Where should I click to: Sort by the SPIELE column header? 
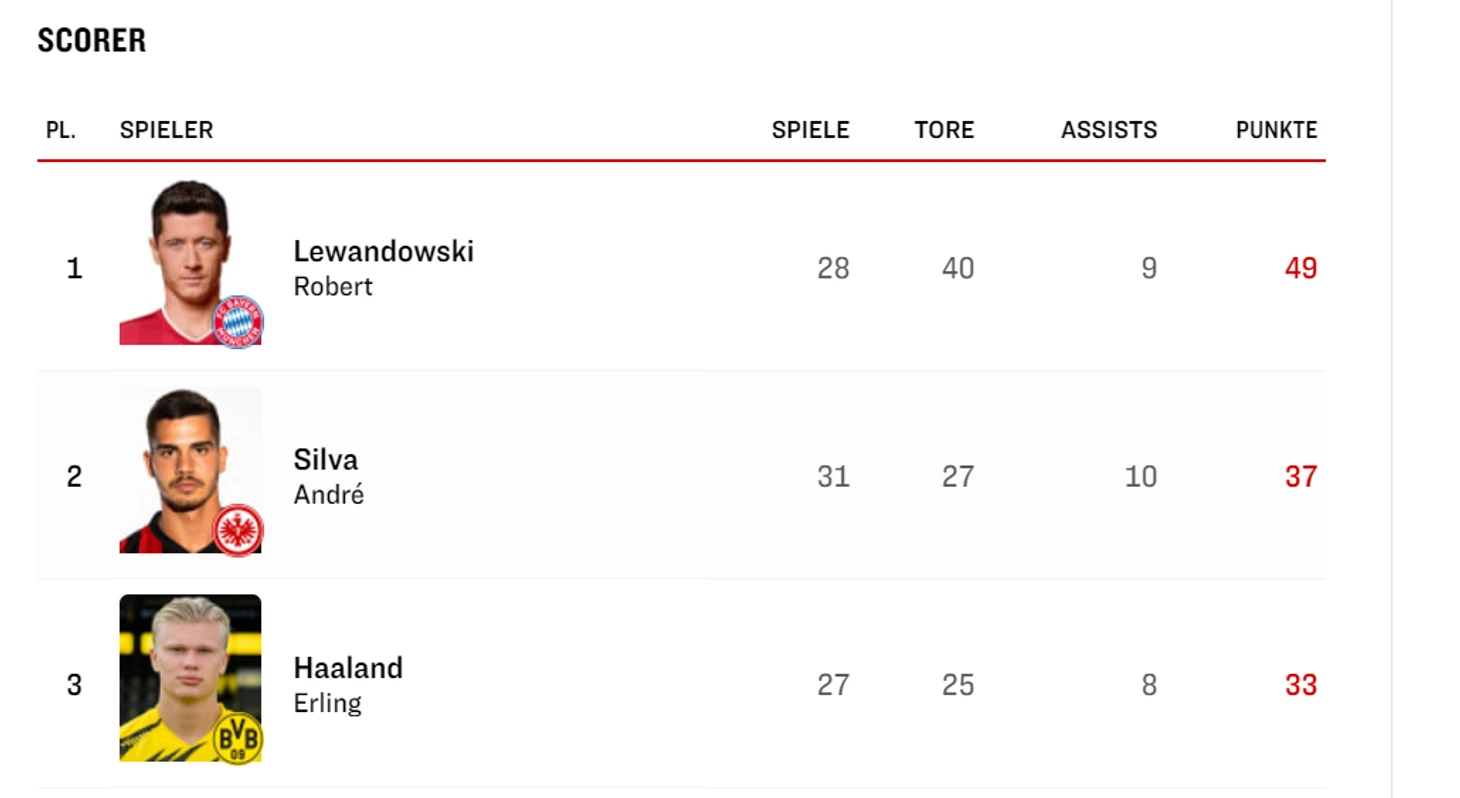(x=811, y=130)
